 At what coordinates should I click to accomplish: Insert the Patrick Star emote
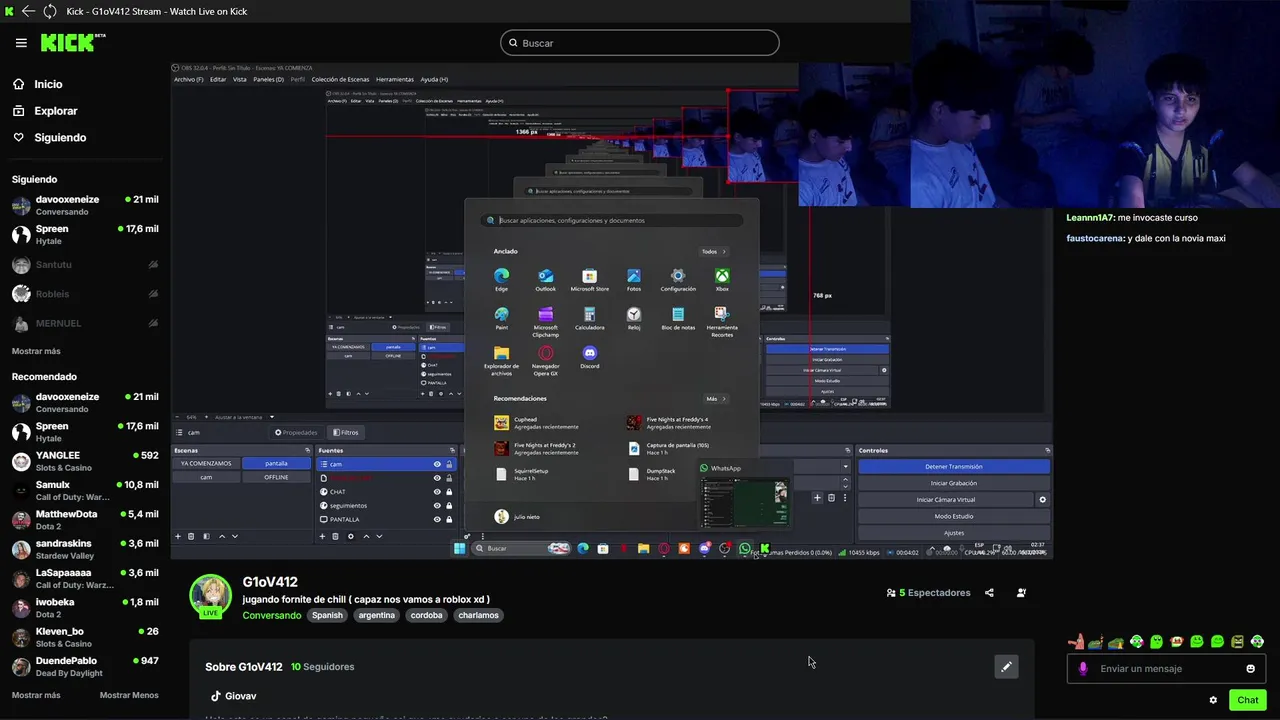click(1076, 642)
